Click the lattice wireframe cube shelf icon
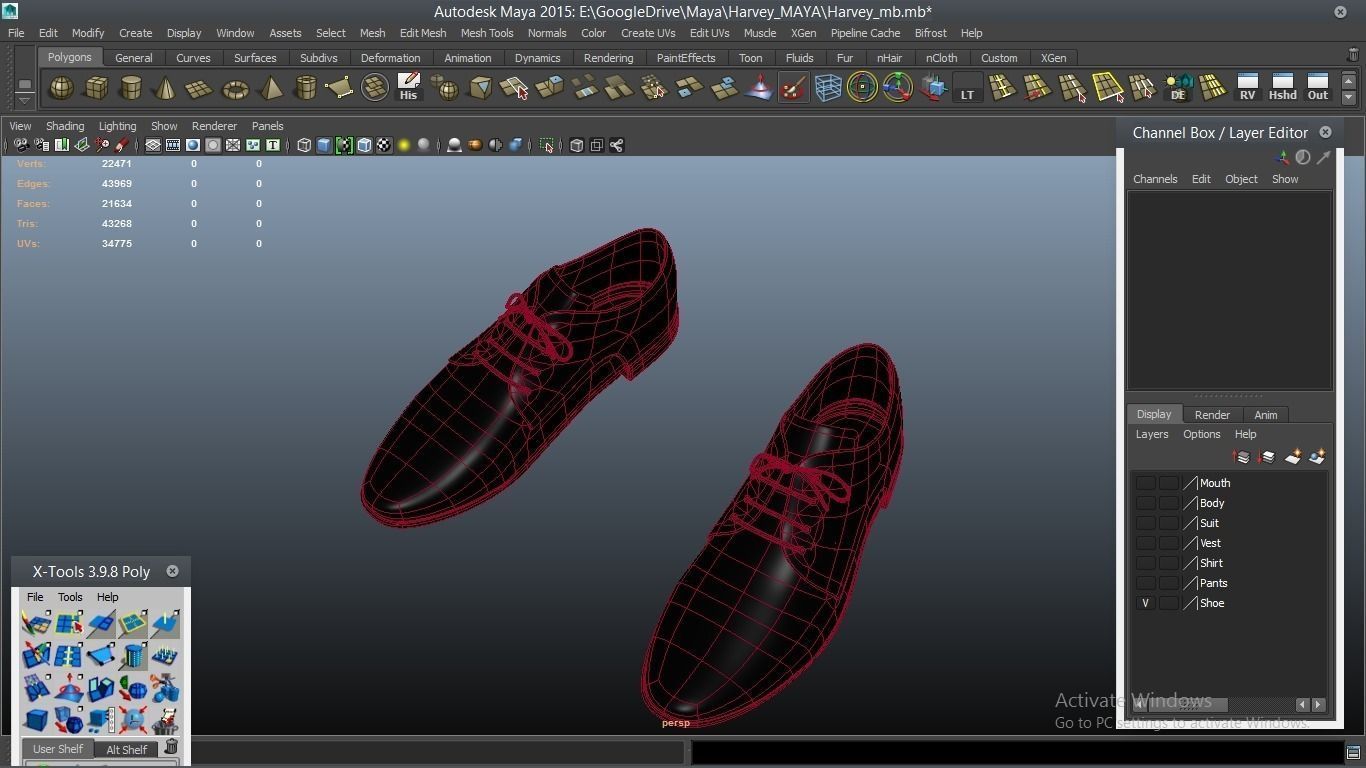 828,88
